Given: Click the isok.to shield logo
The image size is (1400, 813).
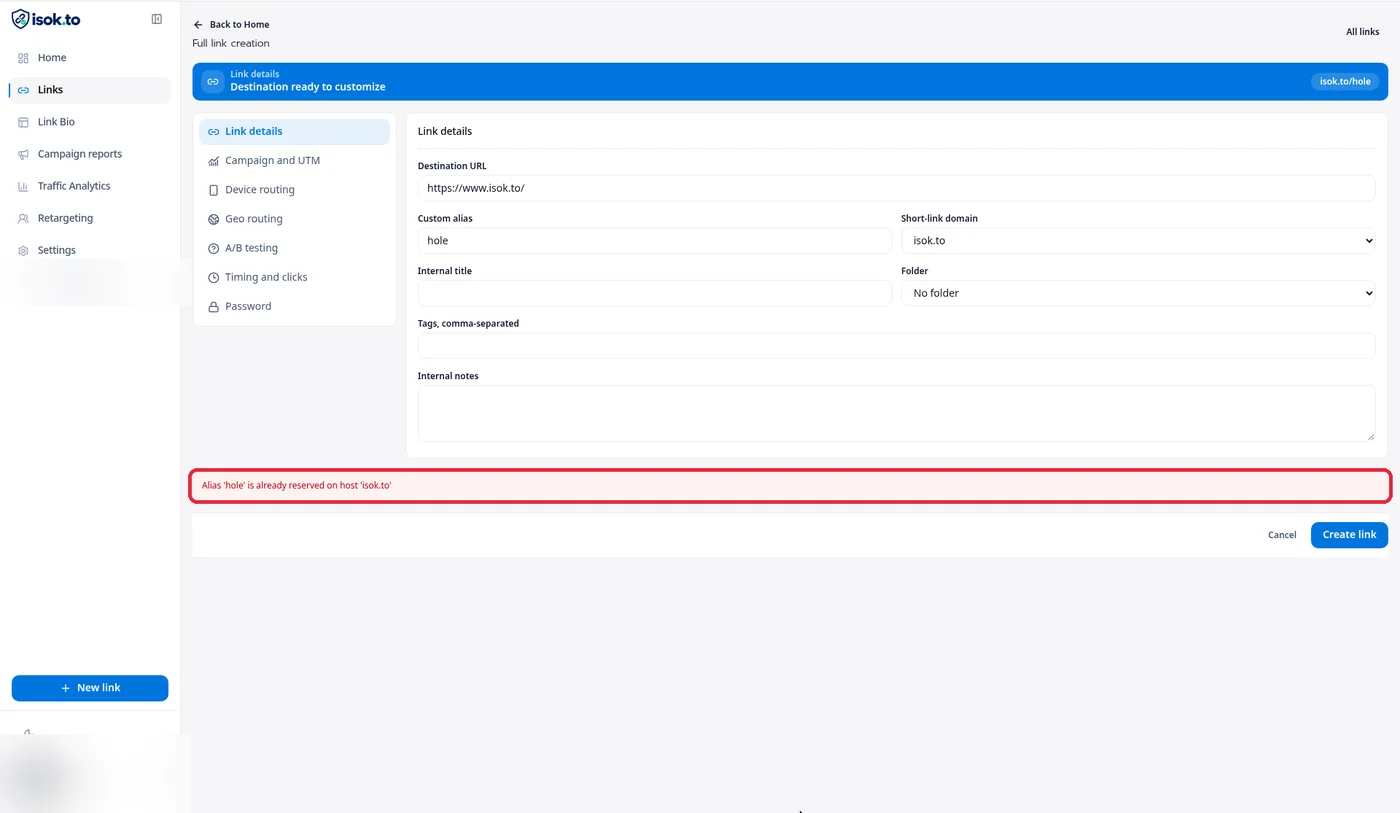Looking at the screenshot, I should pos(20,19).
